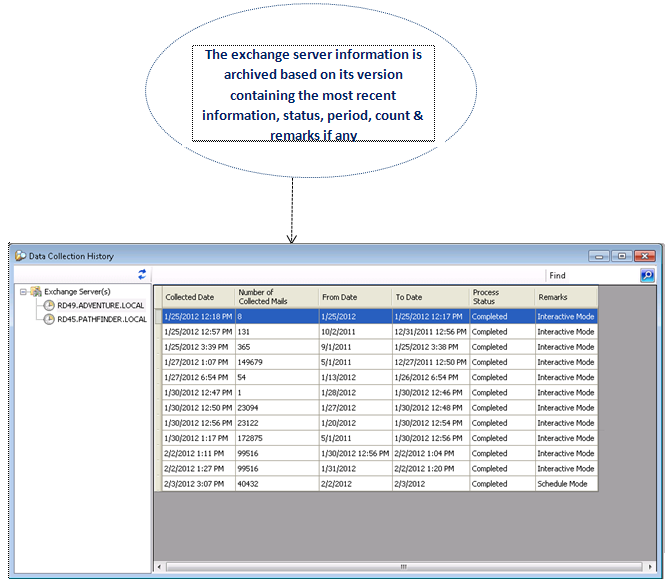The image size is (669, 585).
Task: Click the Schedule Mode remarks cell
Action: coord(566,484)
